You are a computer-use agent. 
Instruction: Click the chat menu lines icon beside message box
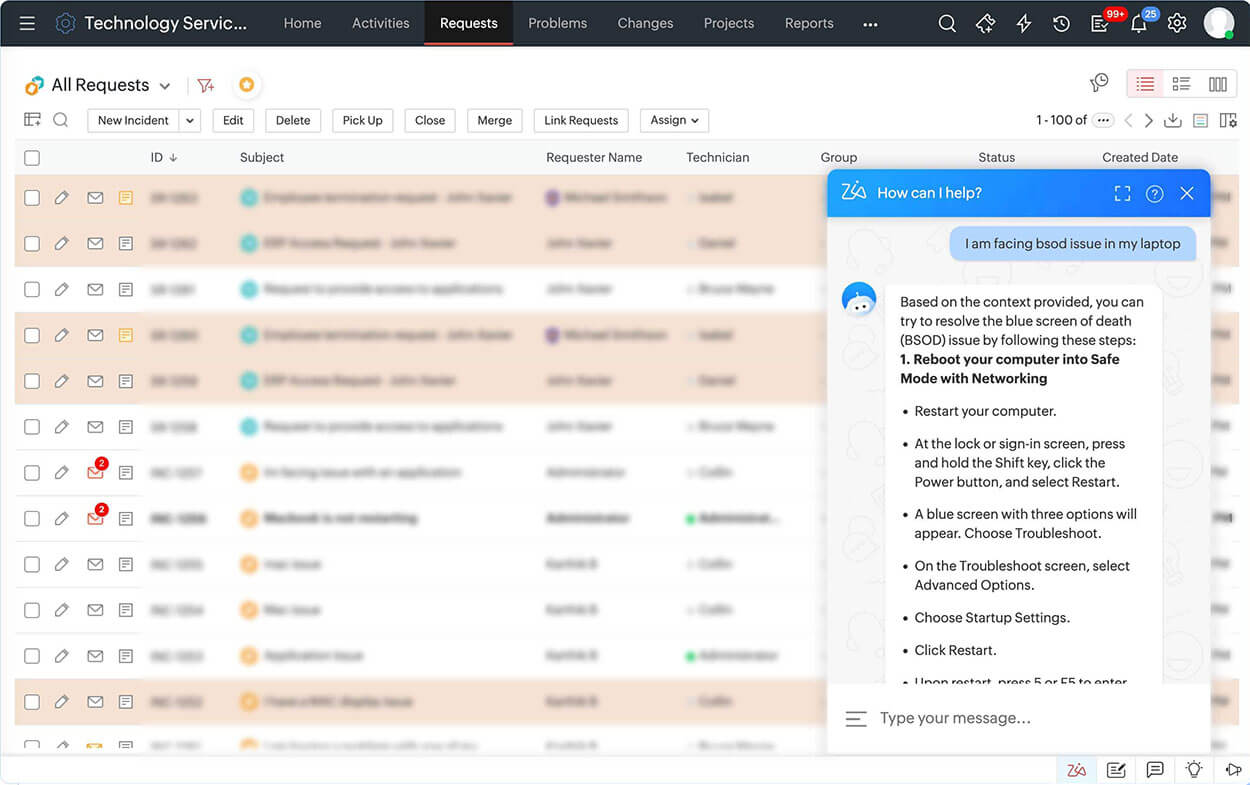pos(855,718)
